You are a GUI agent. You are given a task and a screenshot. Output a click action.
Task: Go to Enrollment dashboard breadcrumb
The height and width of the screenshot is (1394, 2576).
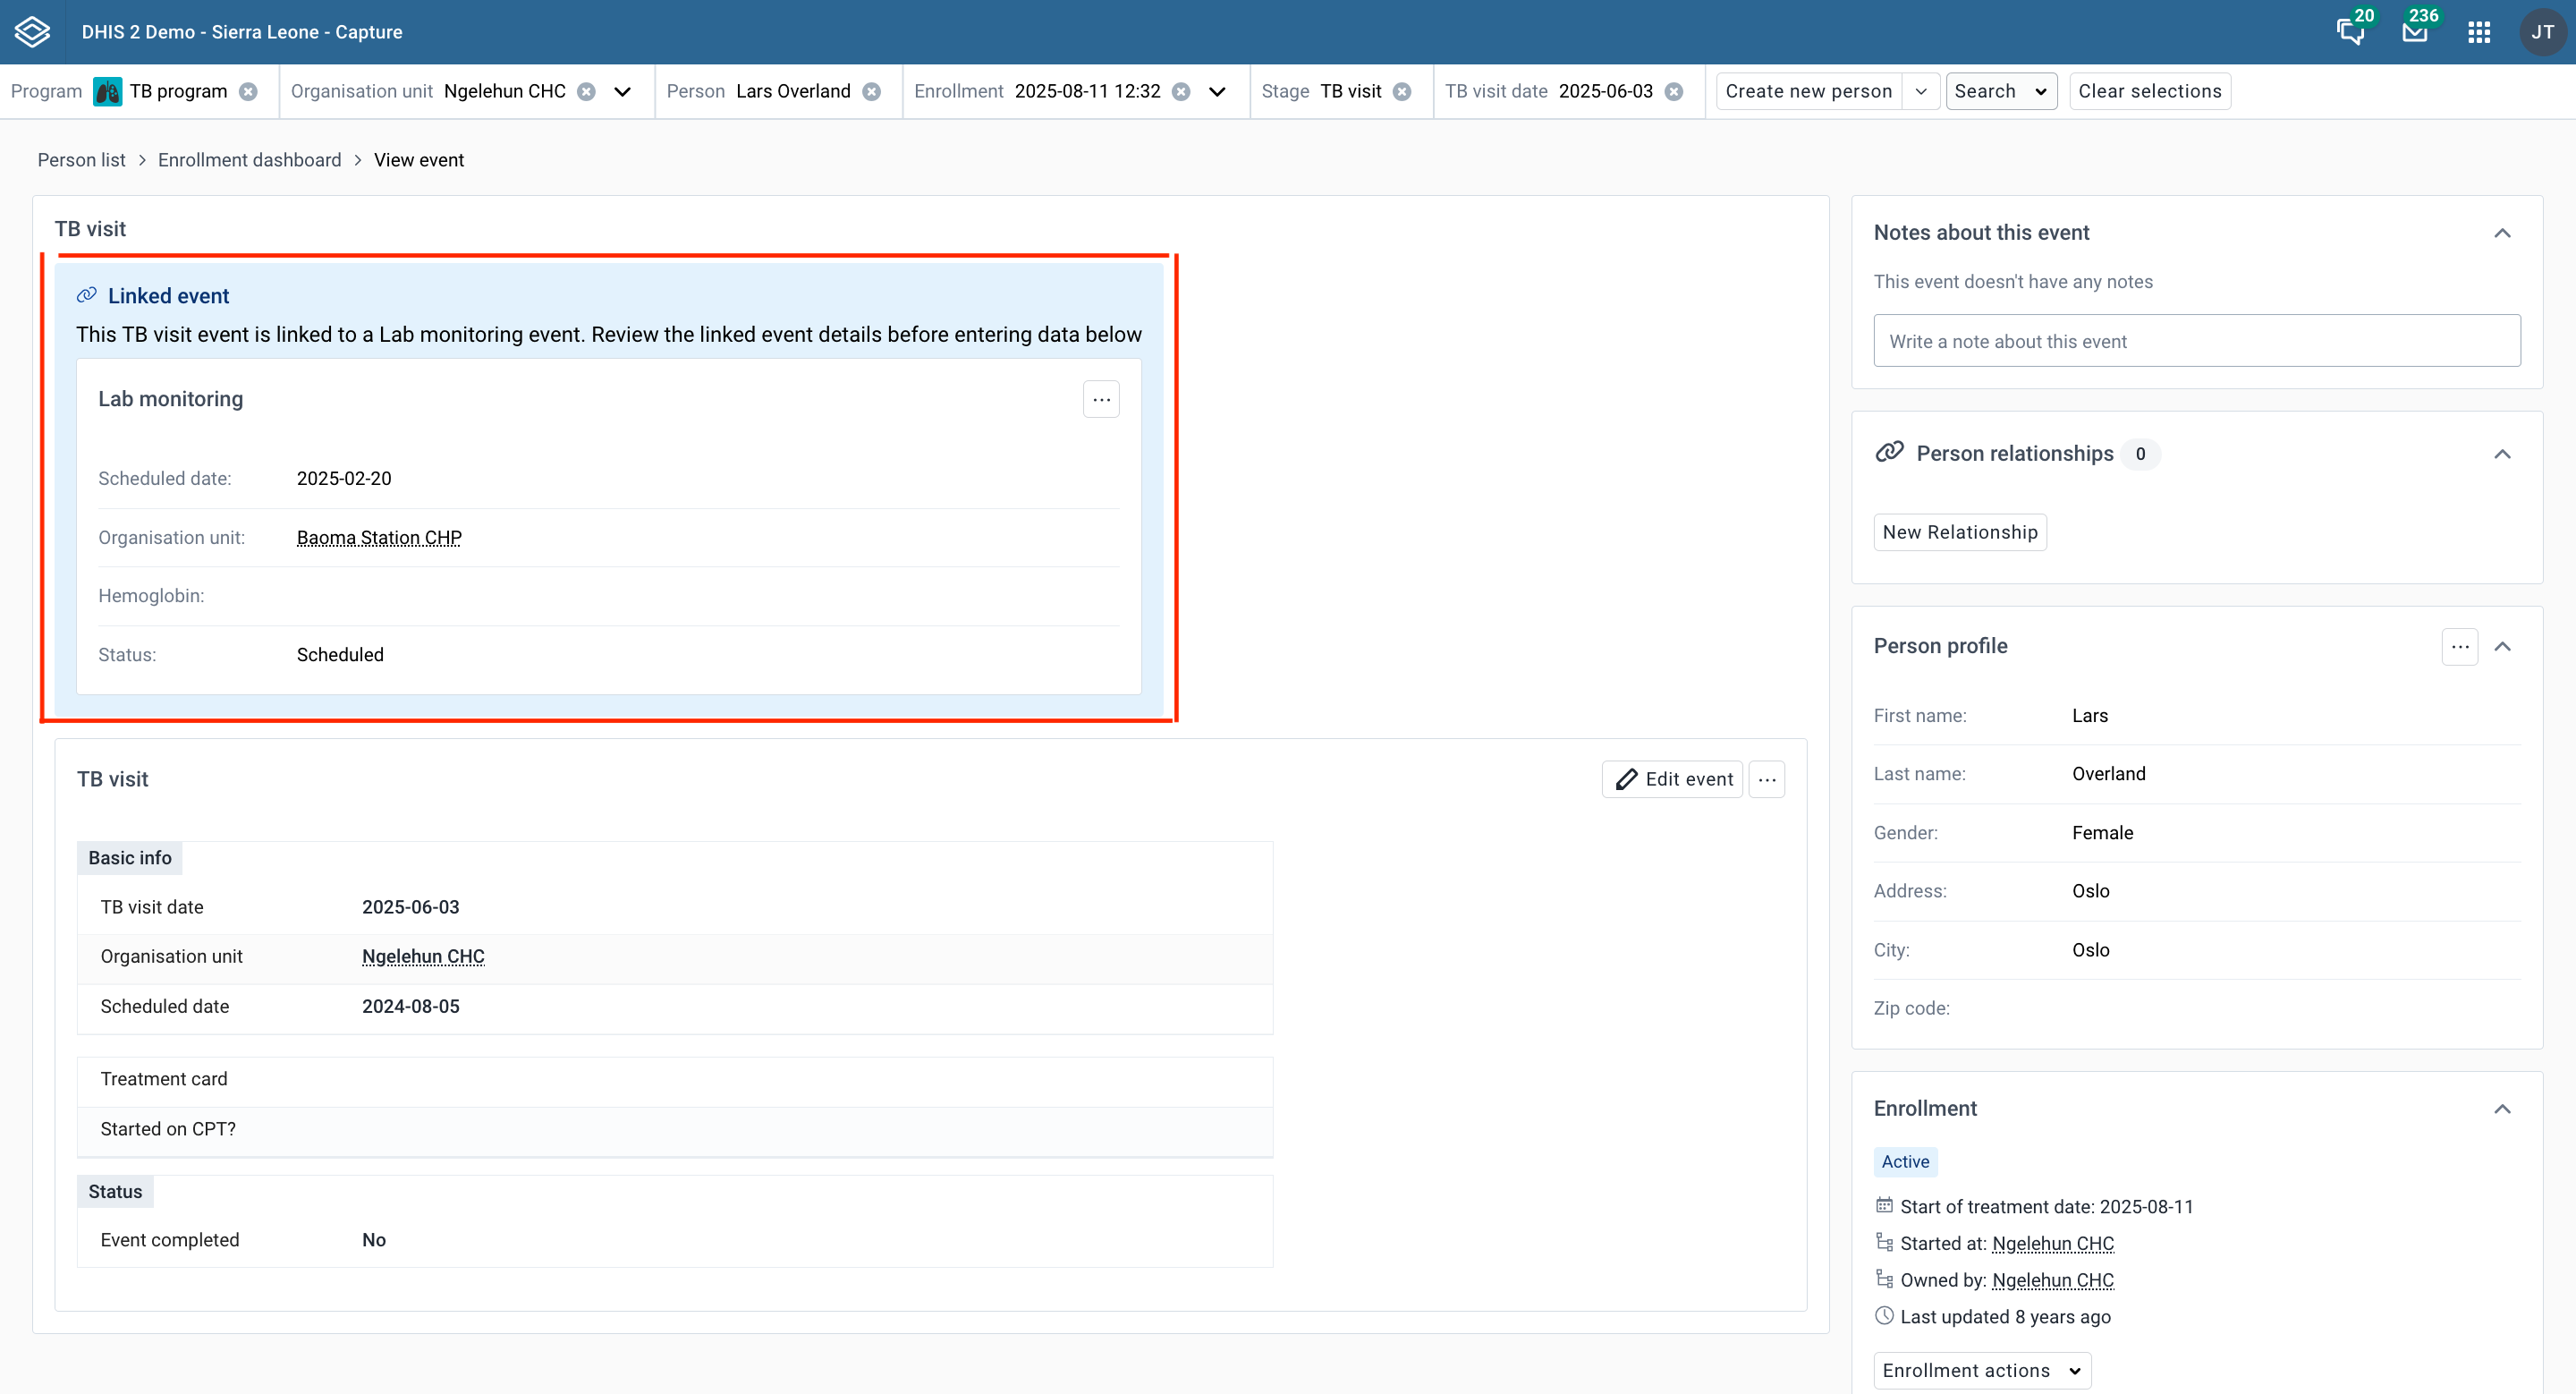coord(249,160)
